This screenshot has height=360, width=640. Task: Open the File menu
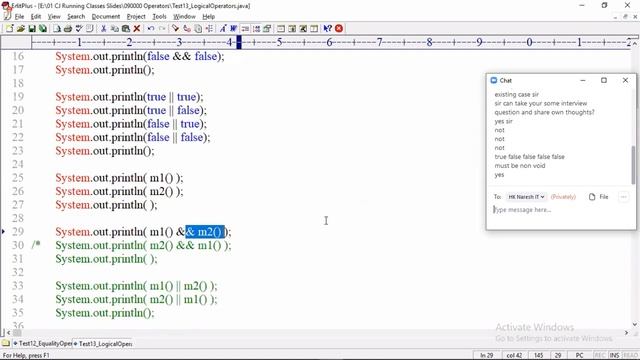pos(19,17)
